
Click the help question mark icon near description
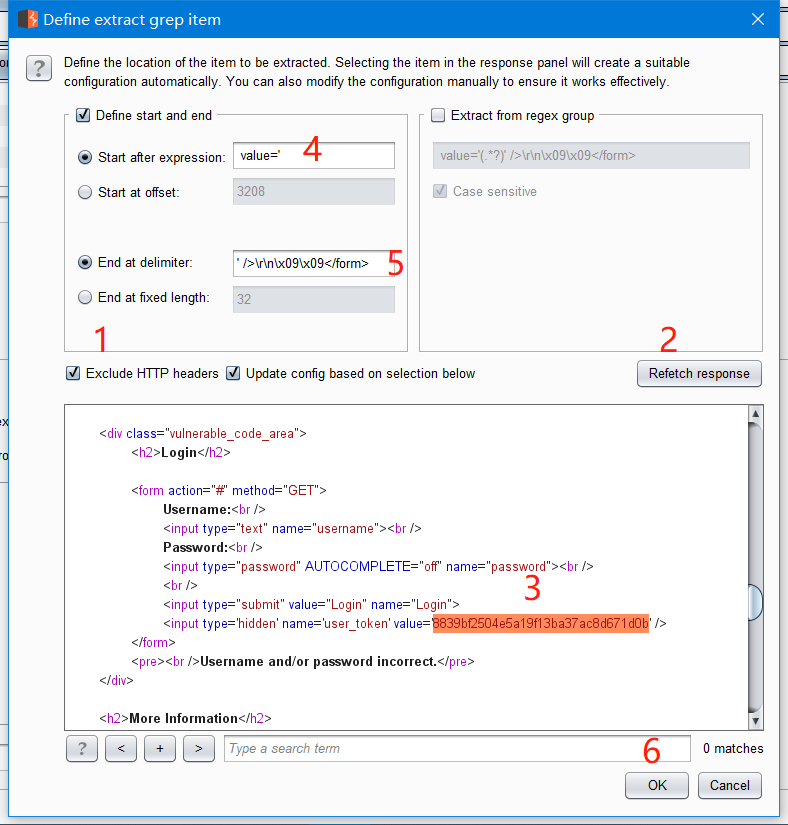coord(39,68)
